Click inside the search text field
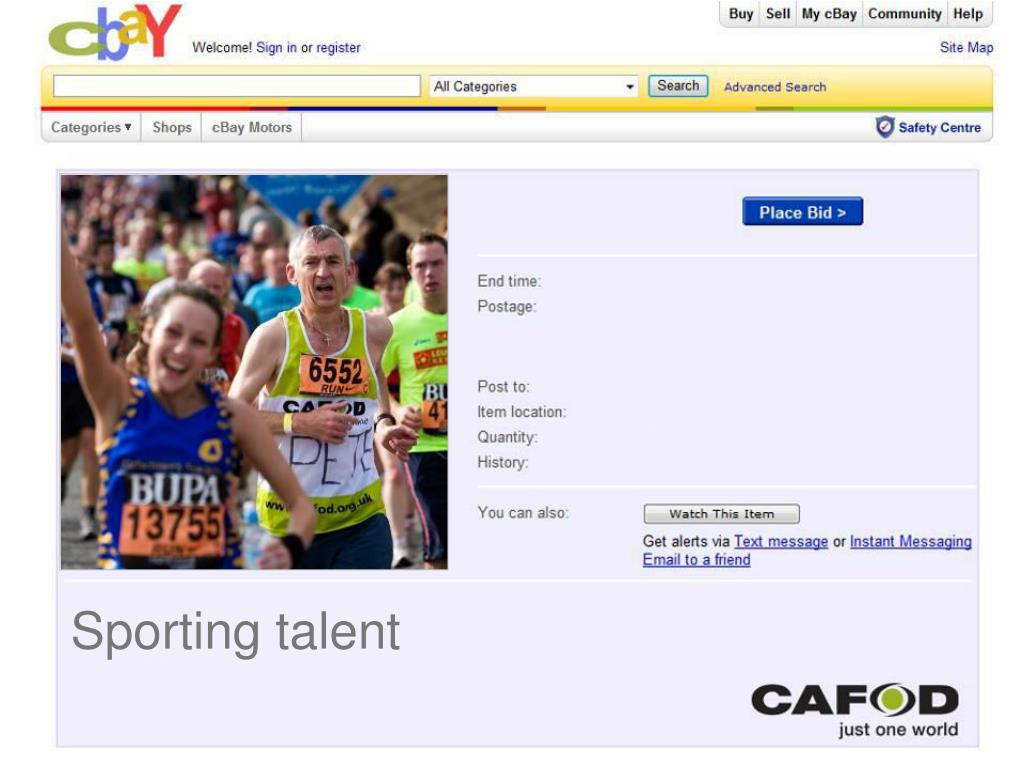This screenshot has height=768, width=1024. 236,86
